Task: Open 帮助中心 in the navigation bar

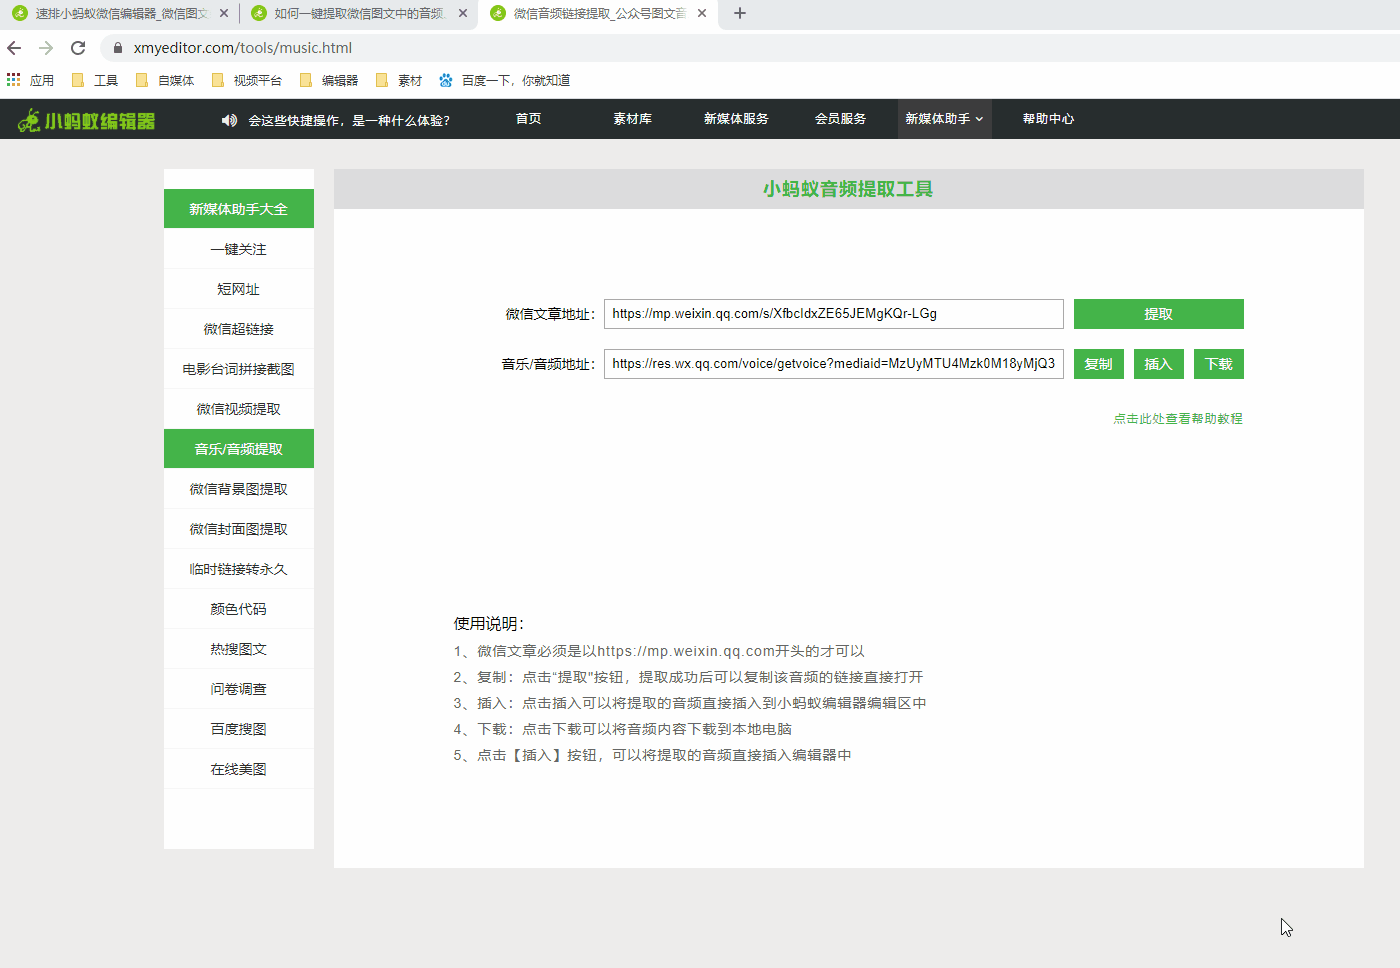Action: tap(1048, 119)
